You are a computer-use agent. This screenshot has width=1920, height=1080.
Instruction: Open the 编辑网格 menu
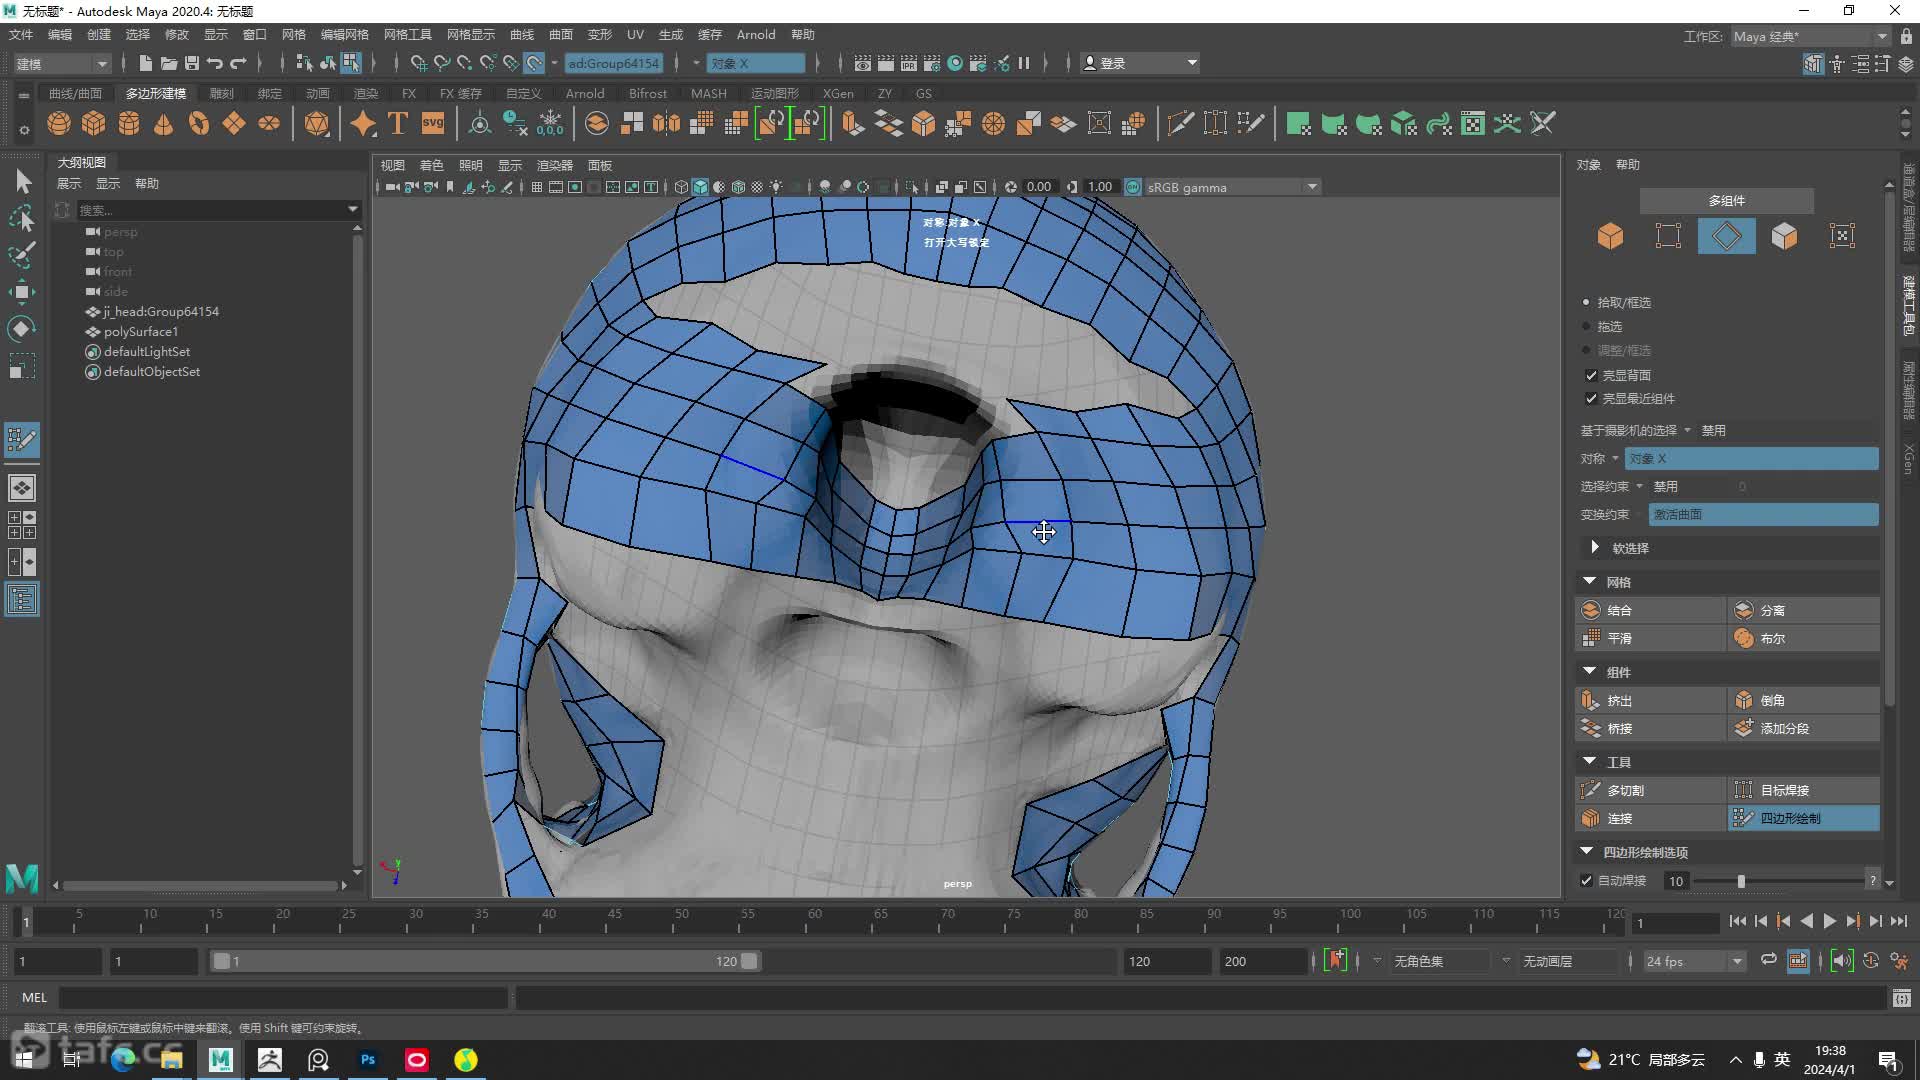click(344, 35)
